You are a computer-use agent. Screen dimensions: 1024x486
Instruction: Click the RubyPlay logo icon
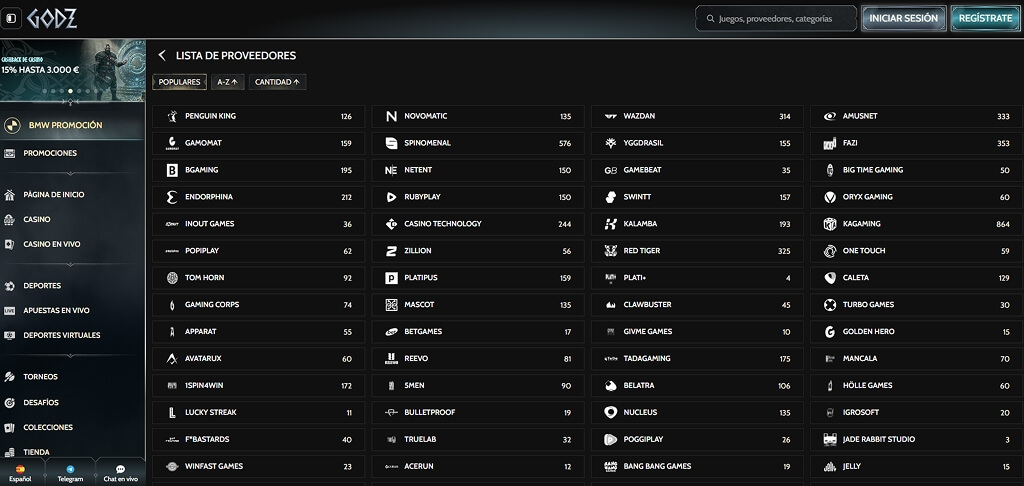391,197
